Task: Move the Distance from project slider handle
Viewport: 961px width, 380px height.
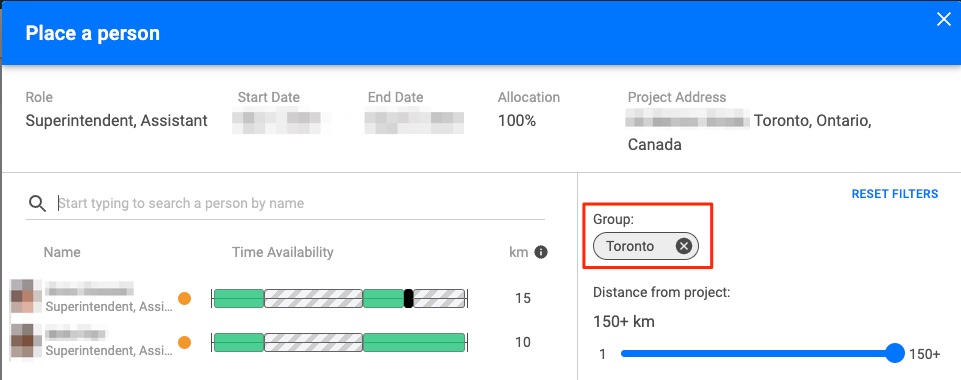Action: (x=895, y=353)
